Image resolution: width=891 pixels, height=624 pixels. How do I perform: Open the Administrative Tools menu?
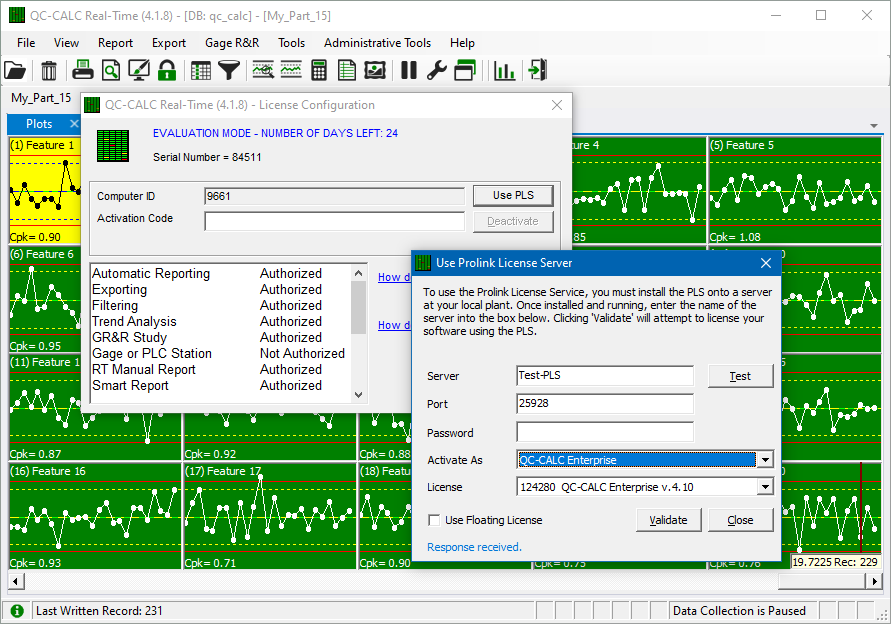pyautogui.click(x=377, y=43)
